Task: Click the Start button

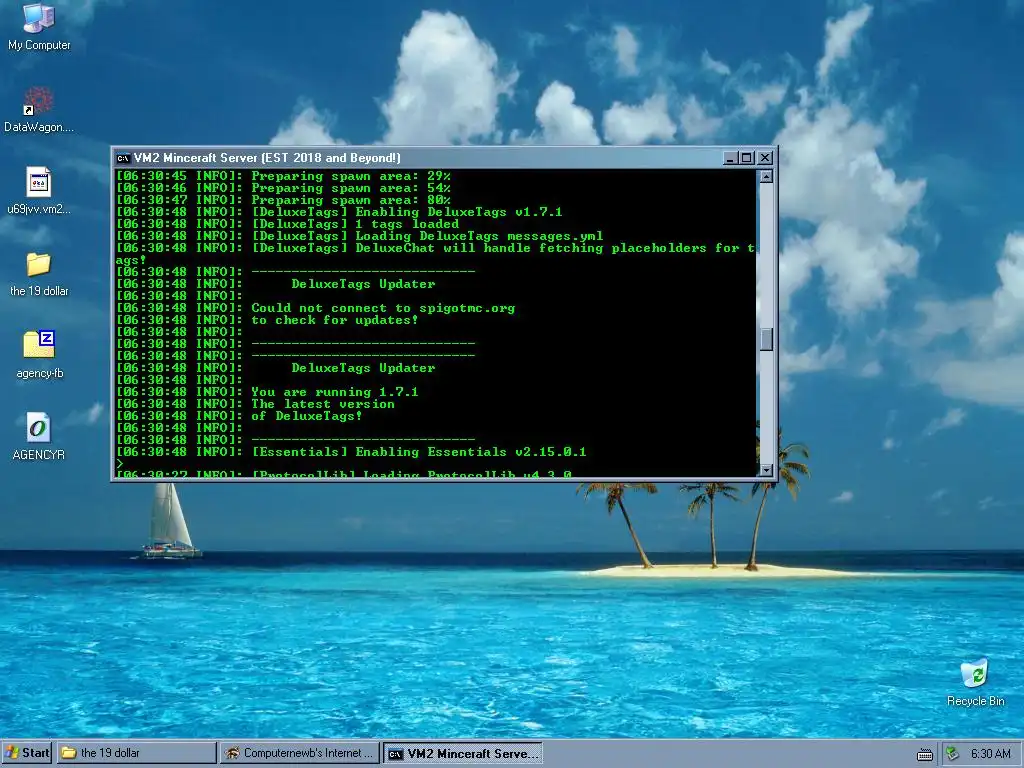Action: pos(27,753)
